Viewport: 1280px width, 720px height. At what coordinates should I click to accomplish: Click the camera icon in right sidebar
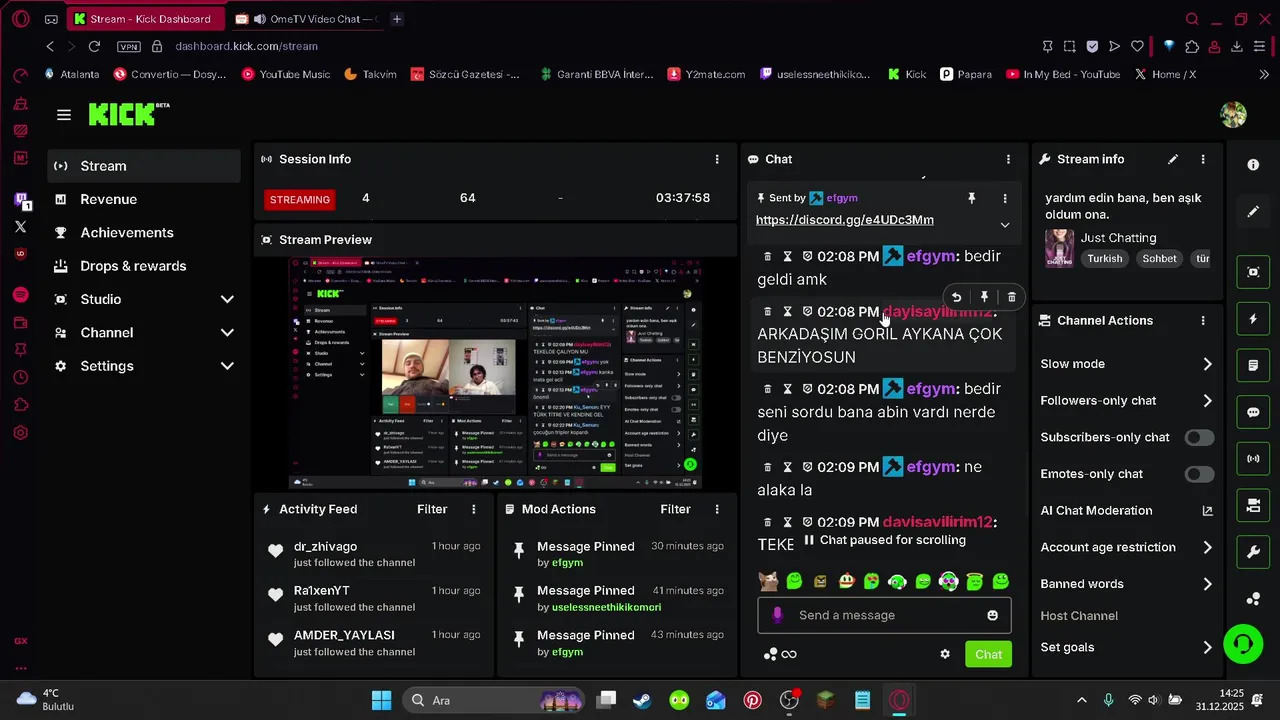(x=1253, y=505)
